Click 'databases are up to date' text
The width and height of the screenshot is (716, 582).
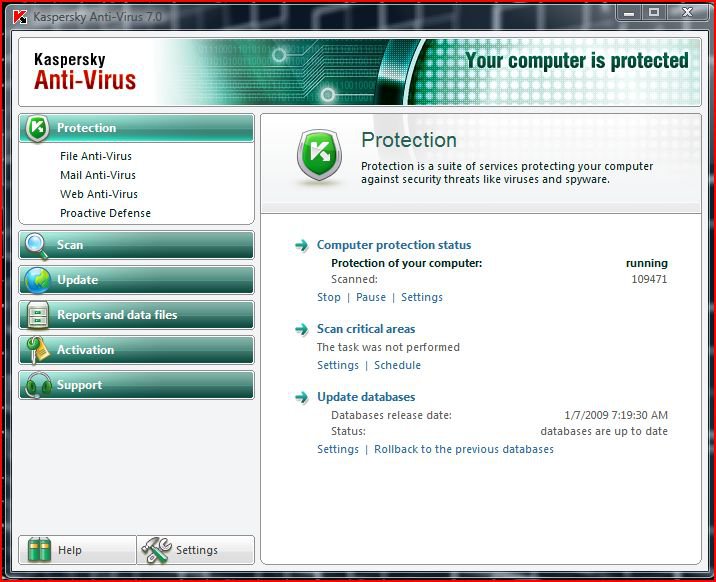coord(604,431)
